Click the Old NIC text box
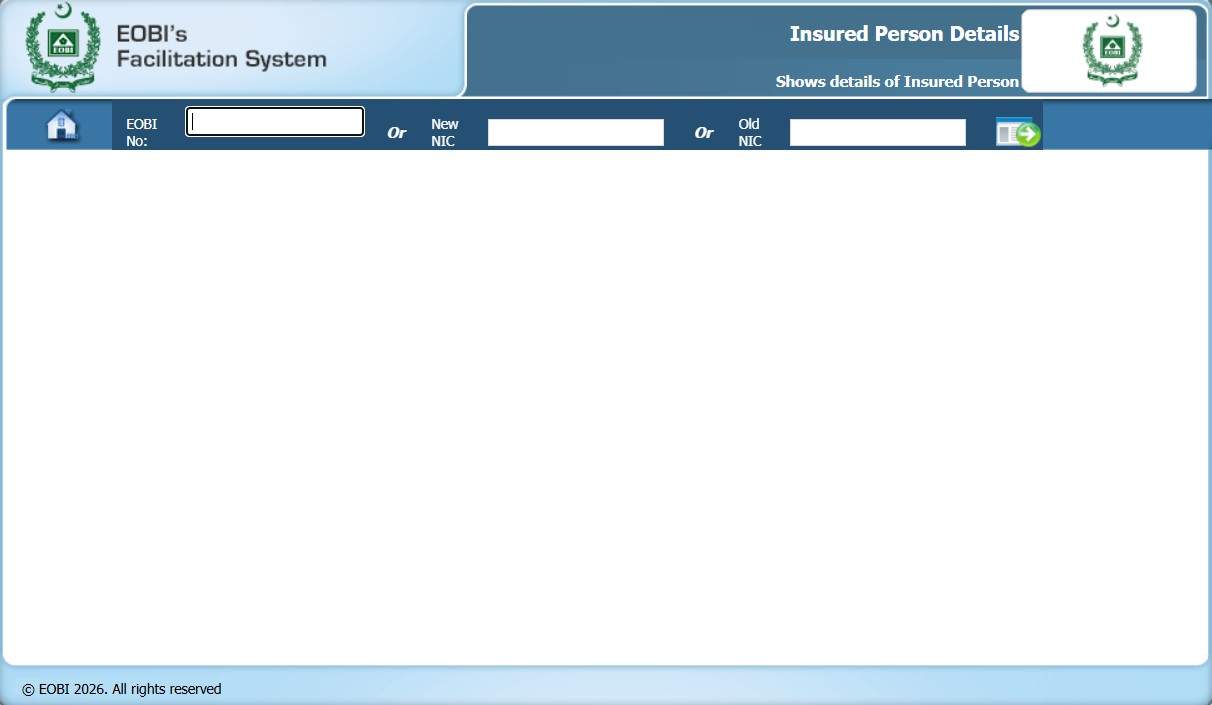The height and width of the screenshot is (705, 1212). click(877, 131)
